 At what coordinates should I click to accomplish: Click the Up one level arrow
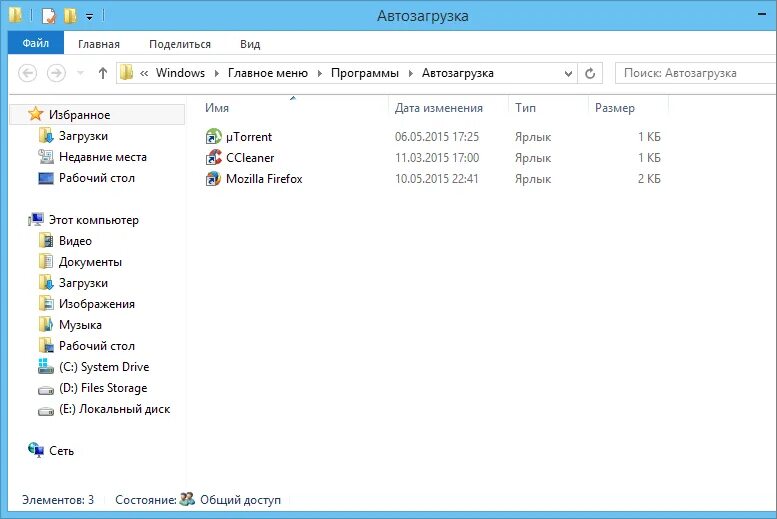pos(103,73)
